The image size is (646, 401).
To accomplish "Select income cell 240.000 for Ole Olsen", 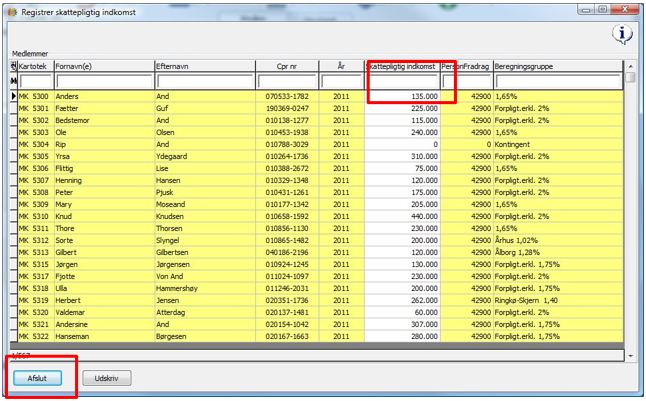I will (x=402, y=132).
